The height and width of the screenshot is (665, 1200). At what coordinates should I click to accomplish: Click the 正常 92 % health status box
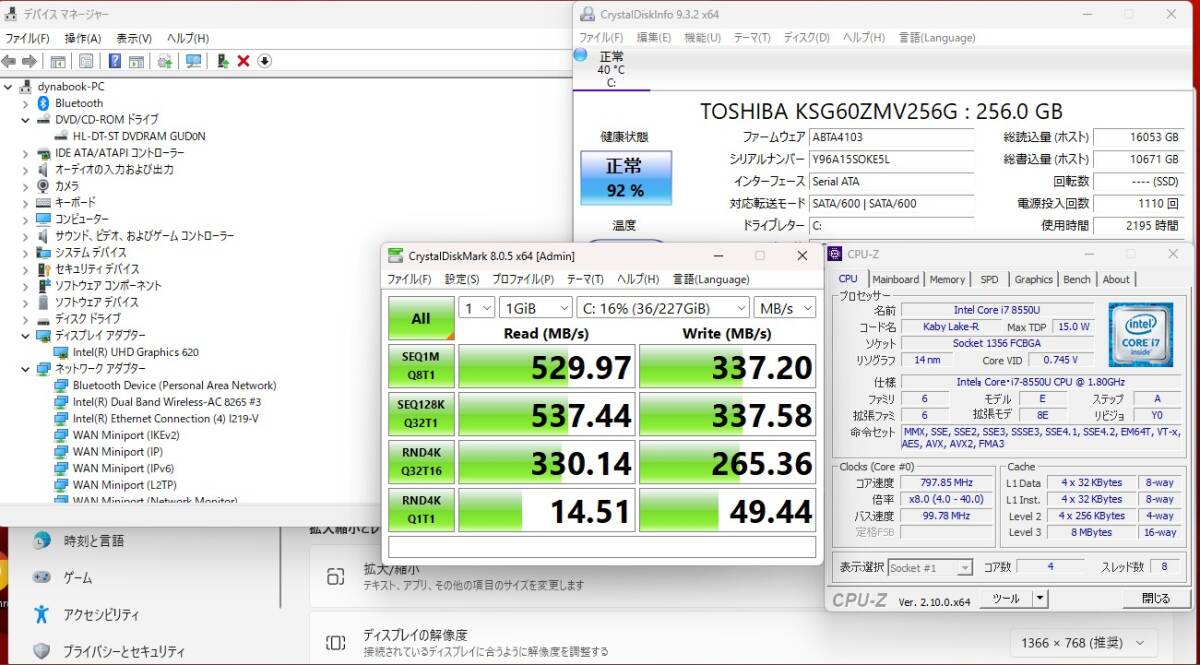click(626, 178)
